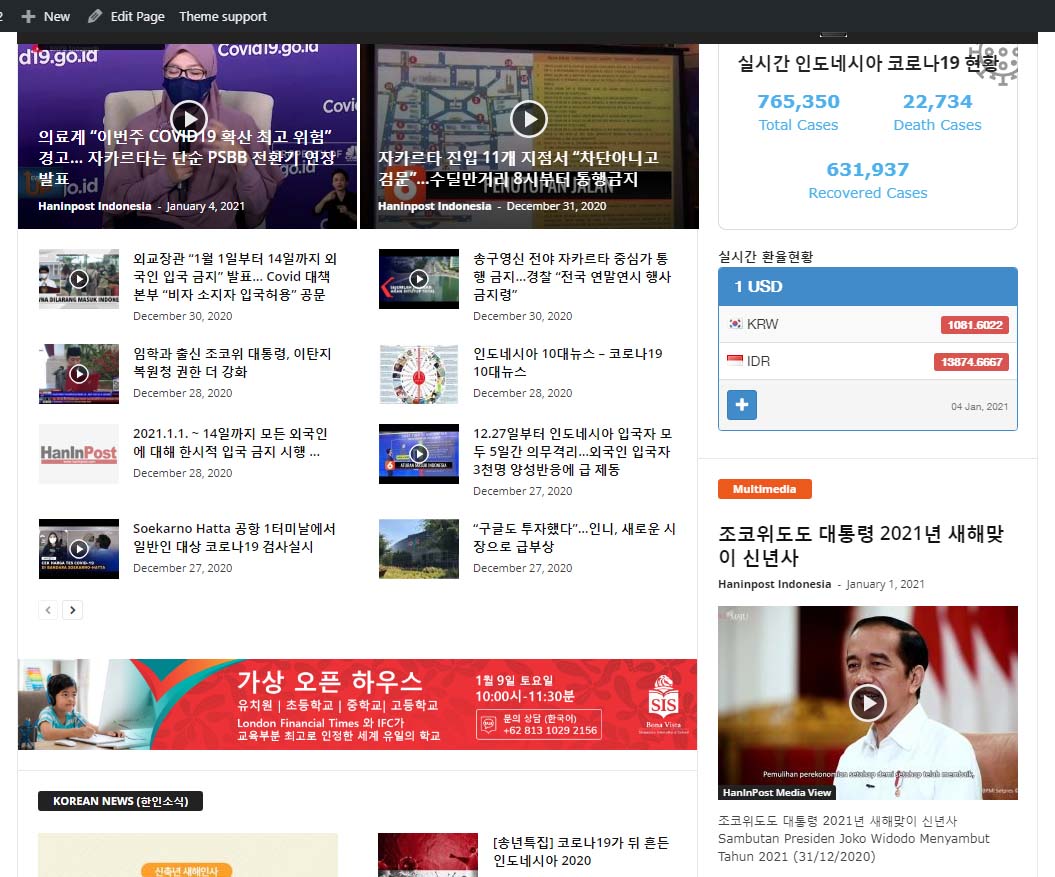Play the Jakarta checkpoint featured video
The height and width of the screenshot is (877, 1055).
pos(529,119)
